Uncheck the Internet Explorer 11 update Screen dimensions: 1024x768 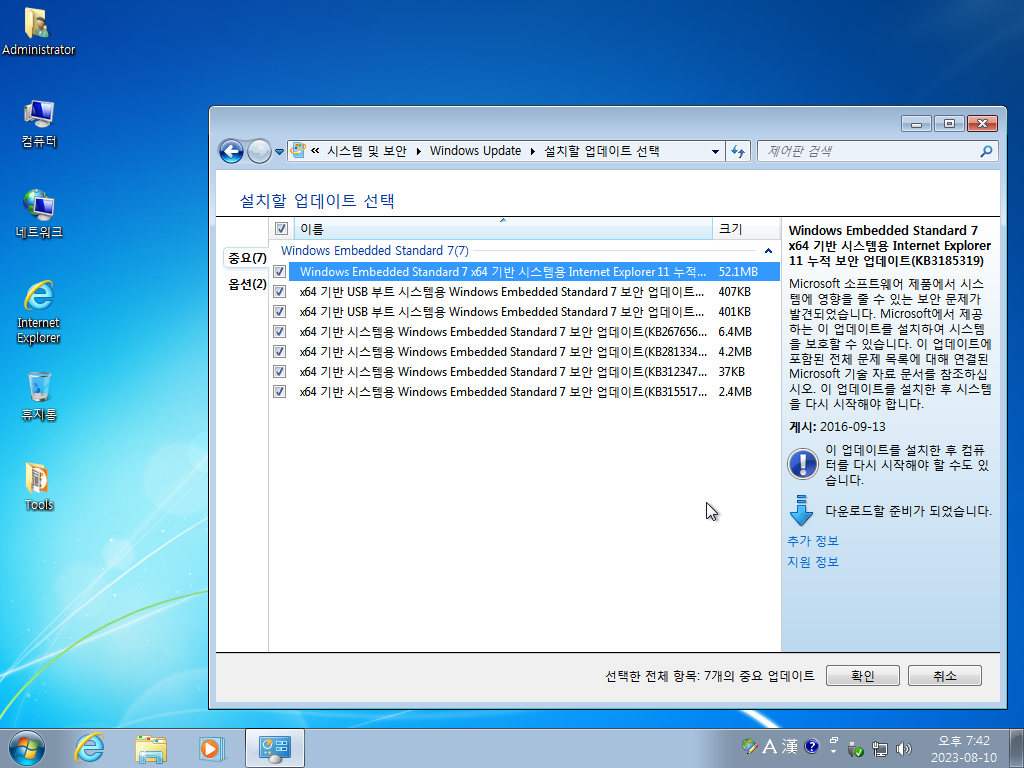(280, 272)
